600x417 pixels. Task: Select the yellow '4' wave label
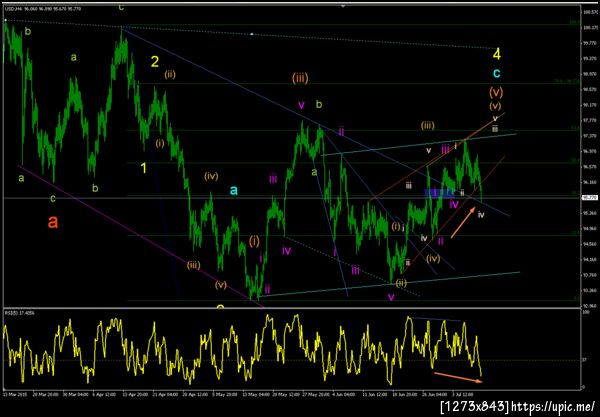[496, 54]
